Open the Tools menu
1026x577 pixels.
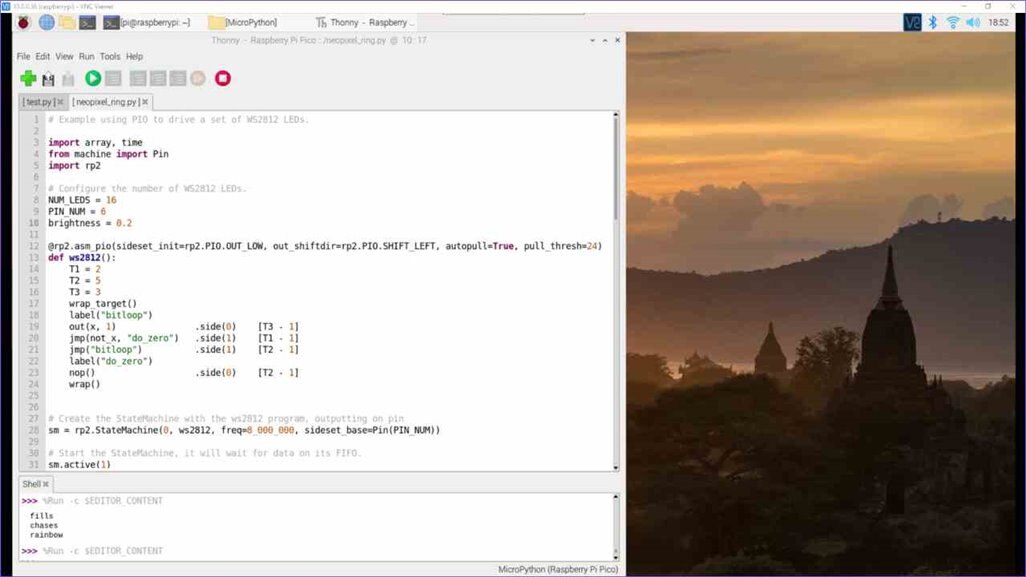pos(110,57)
